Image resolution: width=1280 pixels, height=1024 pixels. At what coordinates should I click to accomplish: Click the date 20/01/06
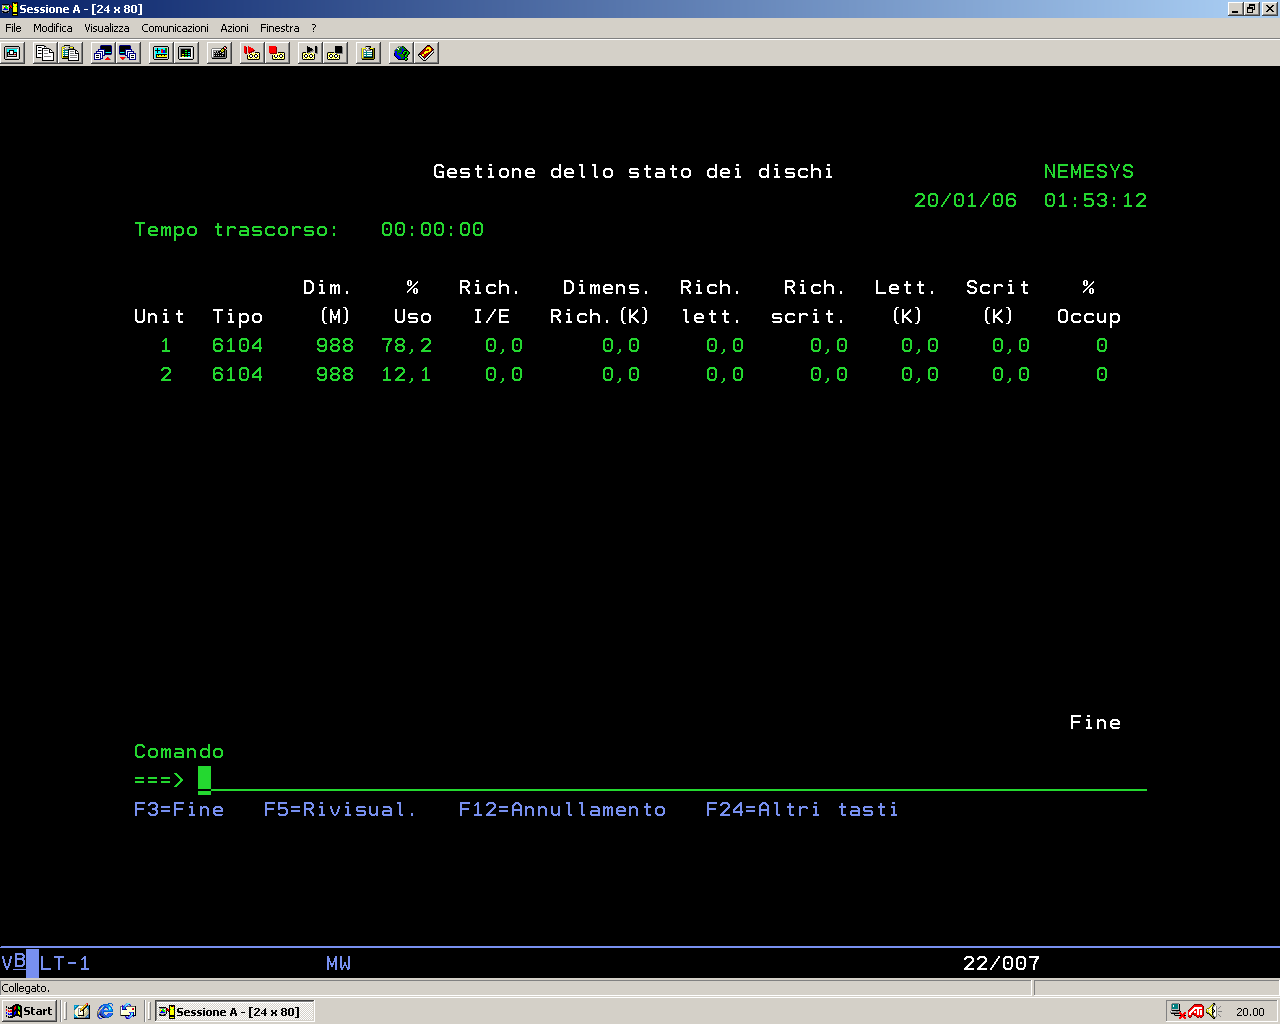click(x=965, y=200)
